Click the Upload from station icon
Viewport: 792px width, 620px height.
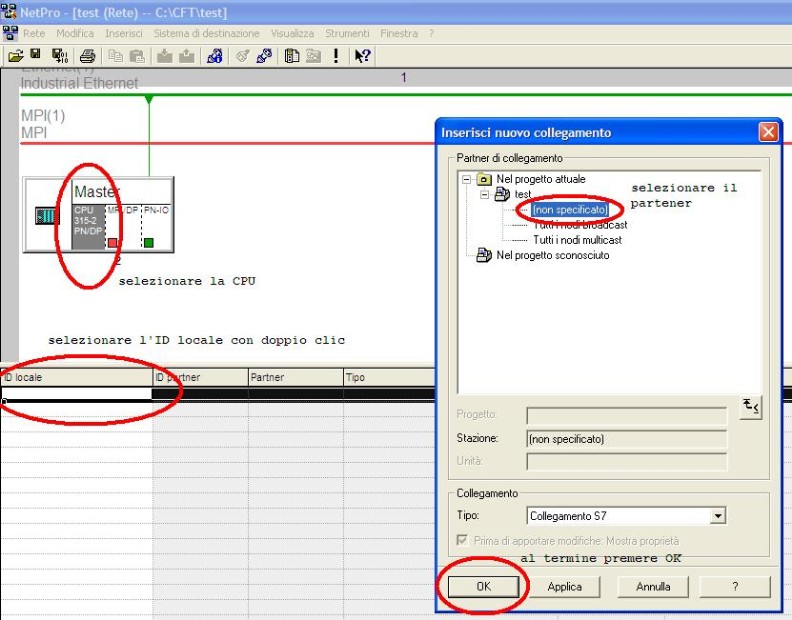pyautogui.click(x=186, y=56)
